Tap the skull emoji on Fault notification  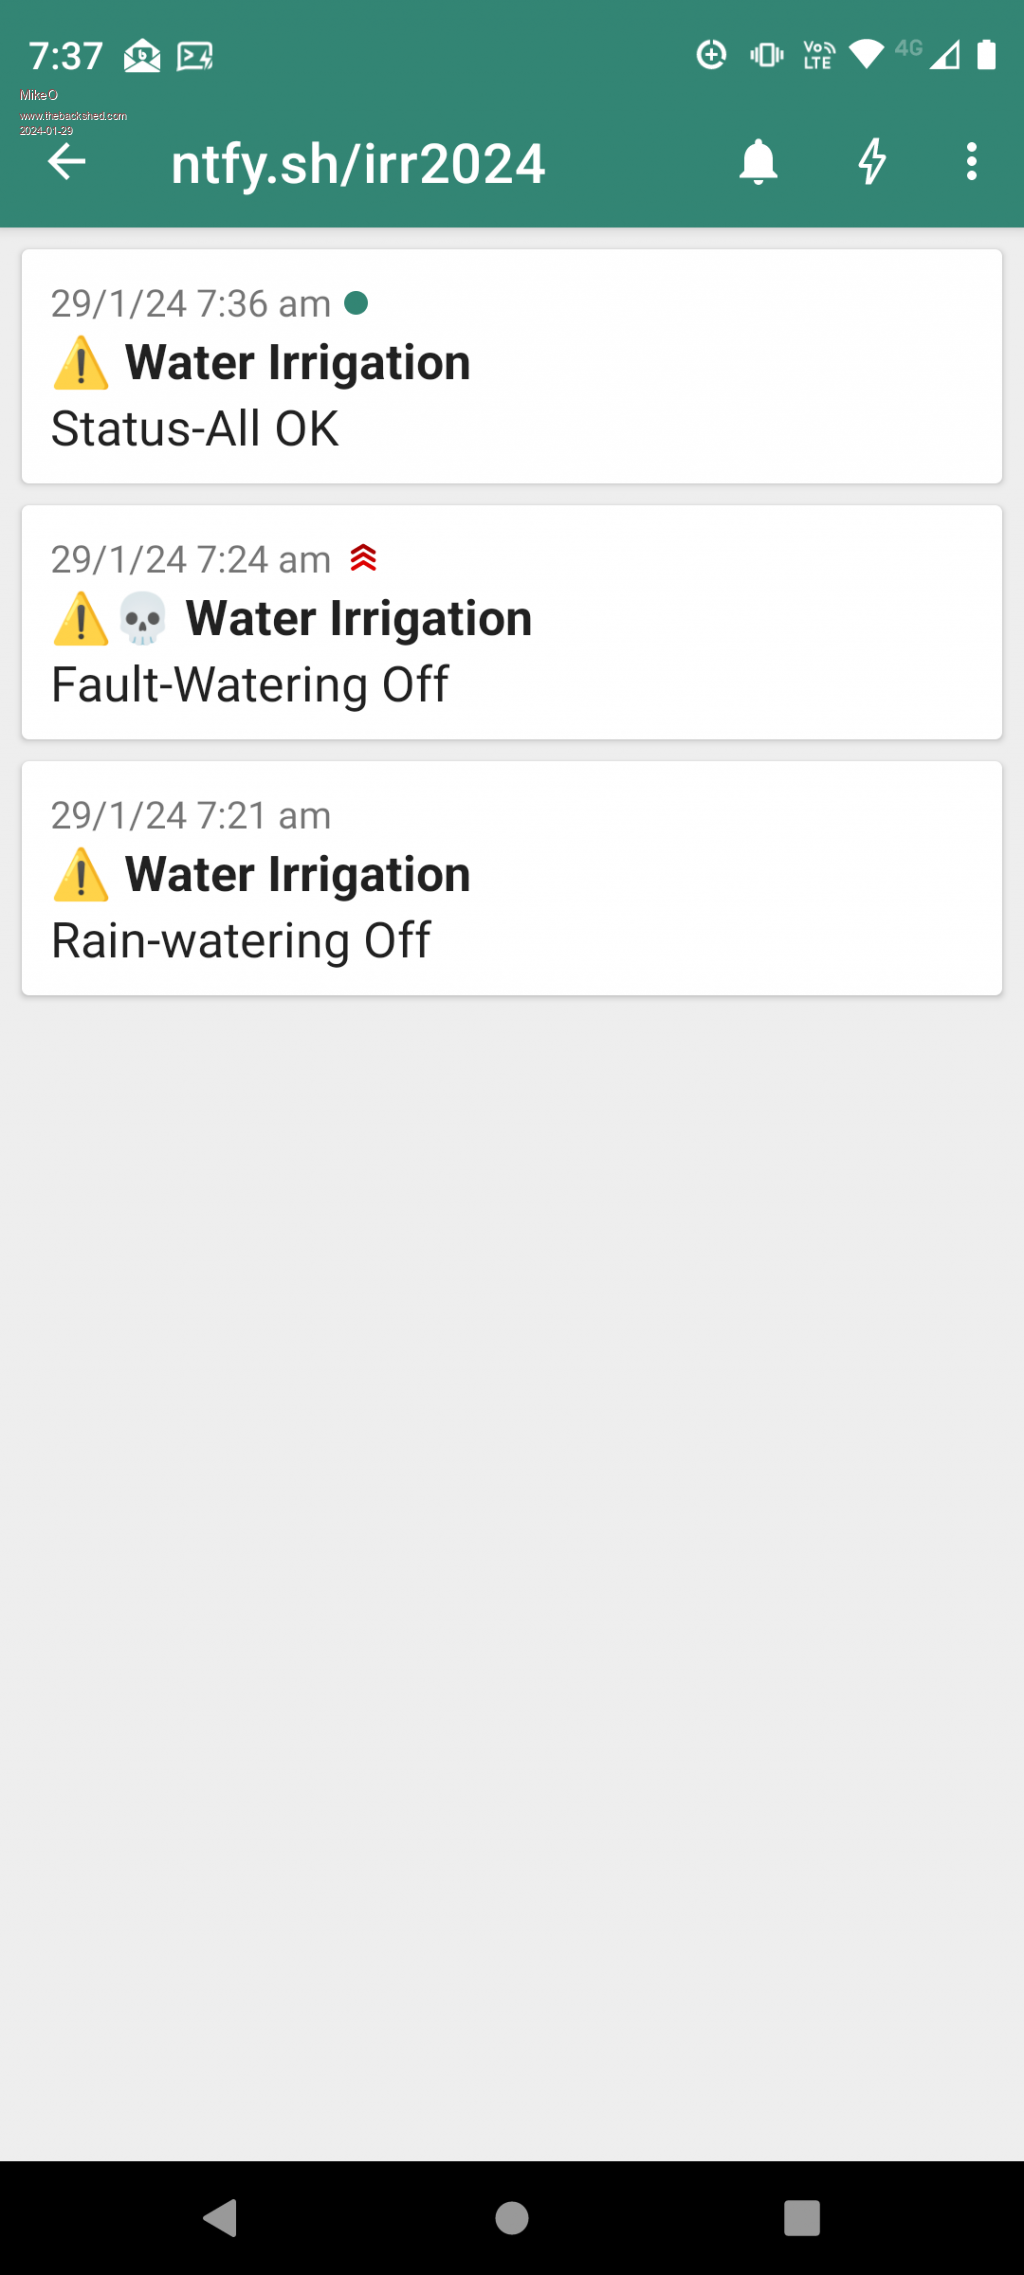(x=143, y=618)
